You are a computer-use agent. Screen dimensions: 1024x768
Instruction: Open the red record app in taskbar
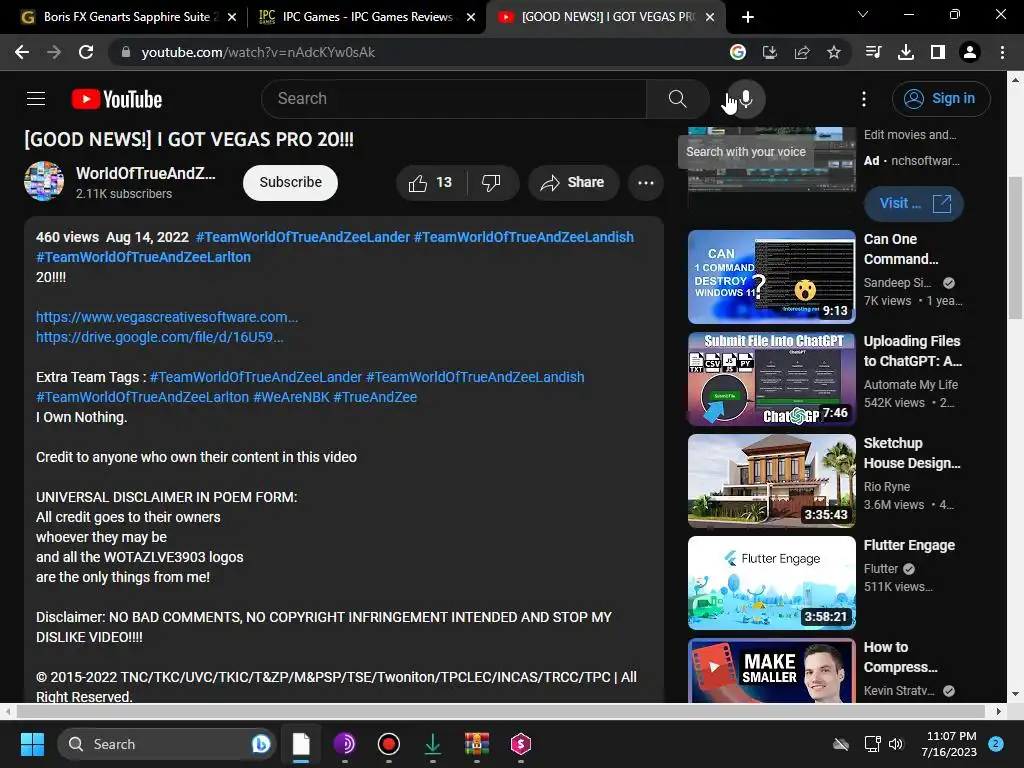coord(389,744)
